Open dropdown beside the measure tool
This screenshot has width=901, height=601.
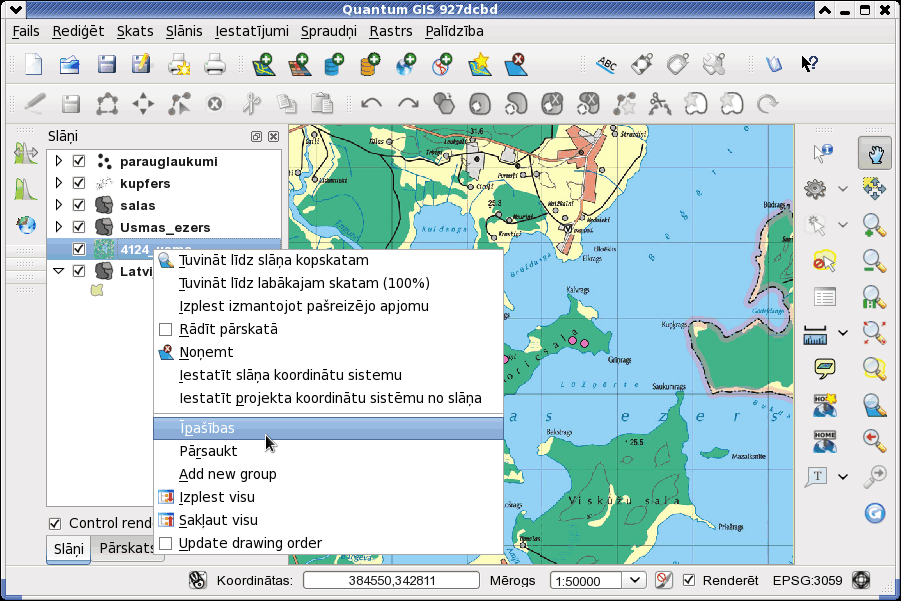click(x=842, y=333)
